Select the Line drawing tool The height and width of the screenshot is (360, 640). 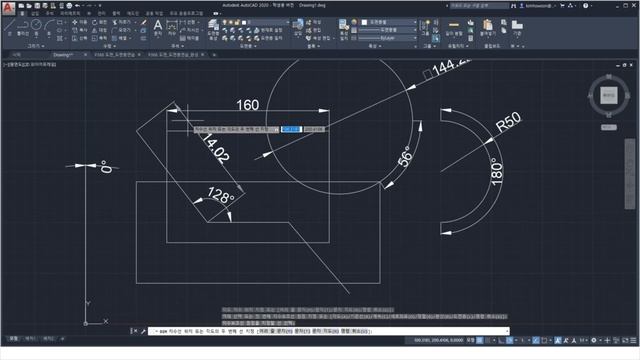(10, 26)
